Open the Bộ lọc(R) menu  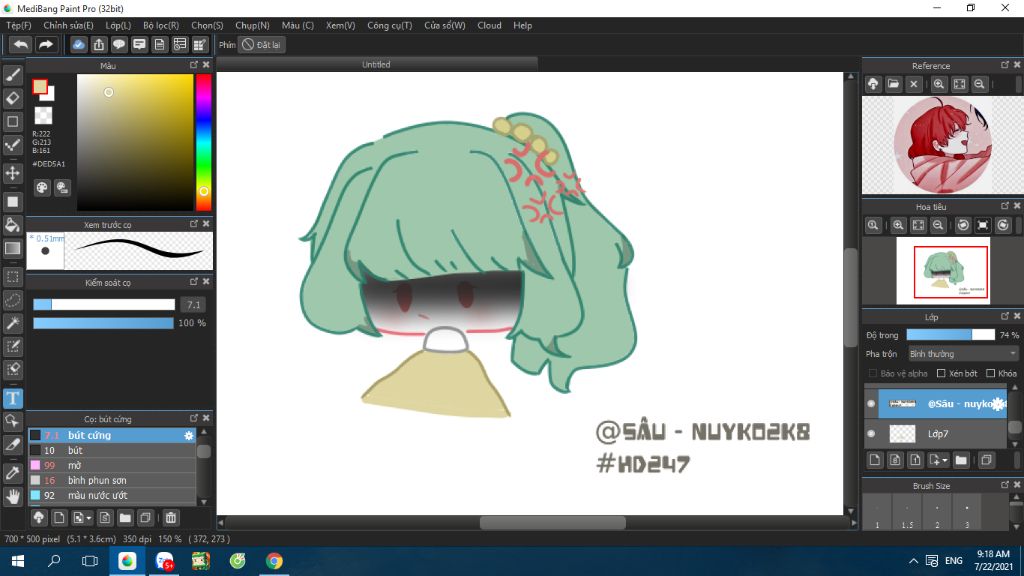point(161,25)
